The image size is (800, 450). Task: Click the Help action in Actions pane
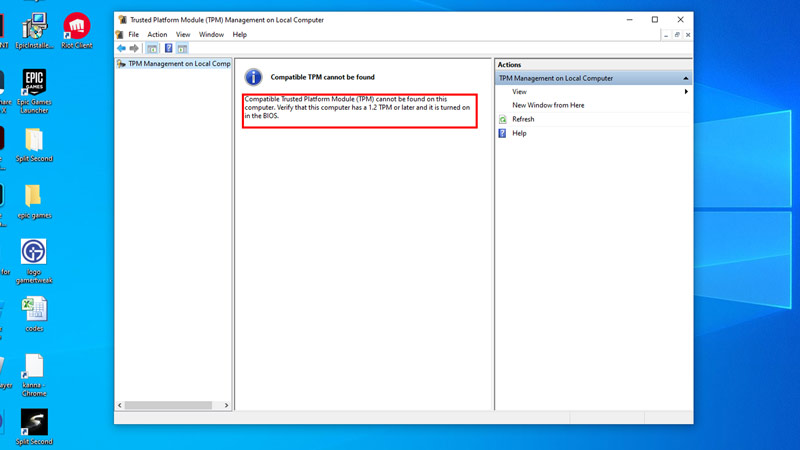[x=519, y=133]
